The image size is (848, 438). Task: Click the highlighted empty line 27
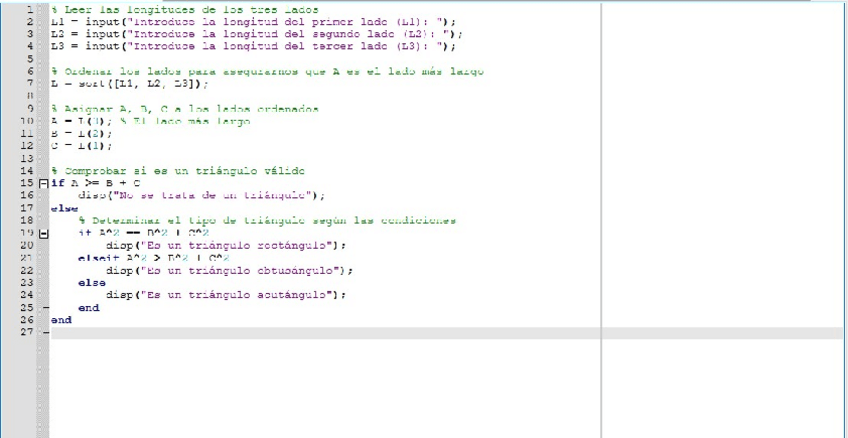[446, 333]
